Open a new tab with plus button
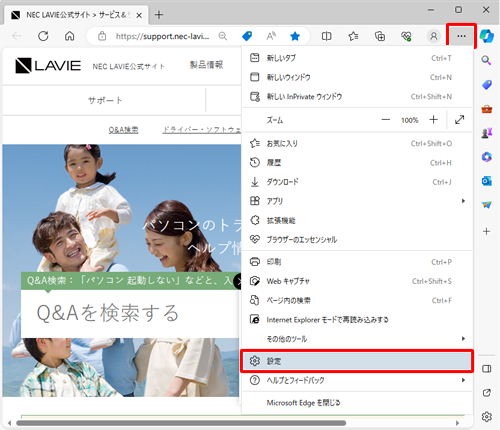This screenshot has height=430, width=500. 159,15
